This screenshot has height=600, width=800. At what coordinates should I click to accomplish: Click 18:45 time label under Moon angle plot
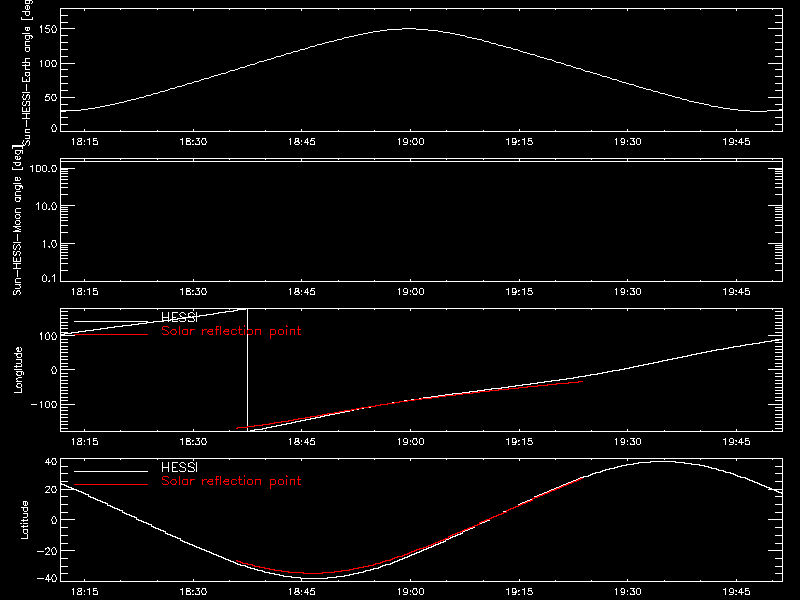pyautogui.click(x=302, y=292)
